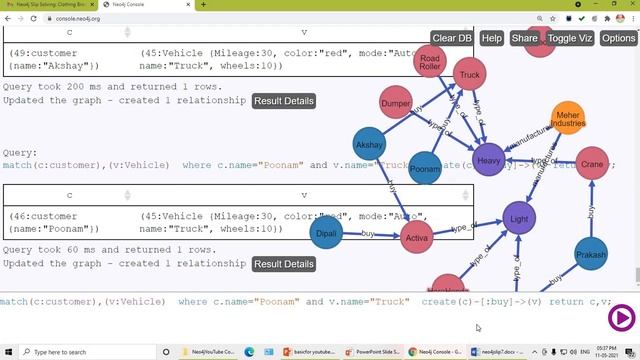Open Neo4jYouTube folder taskbar item
The width and height of the screenshot is (640, 360).
(208, 351)
